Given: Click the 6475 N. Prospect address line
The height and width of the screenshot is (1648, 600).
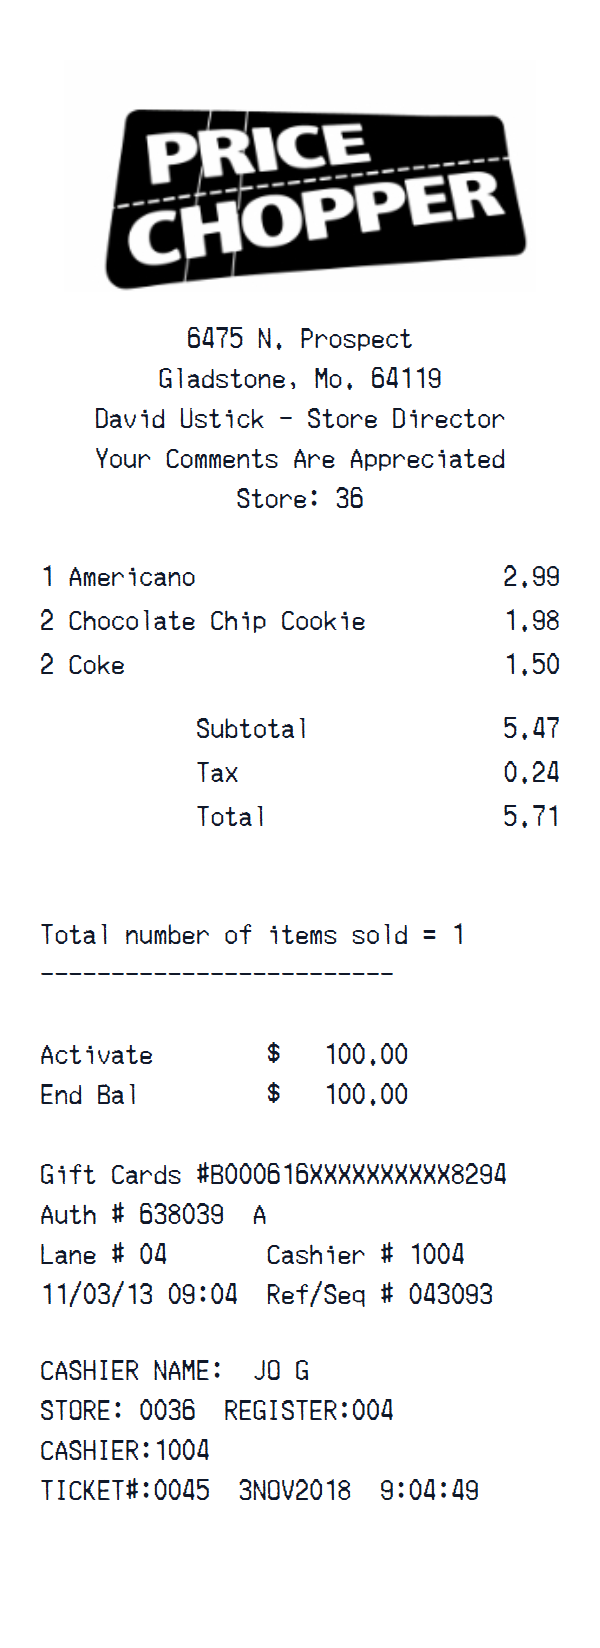Looking at the screenshot, I should coord(299,339).
